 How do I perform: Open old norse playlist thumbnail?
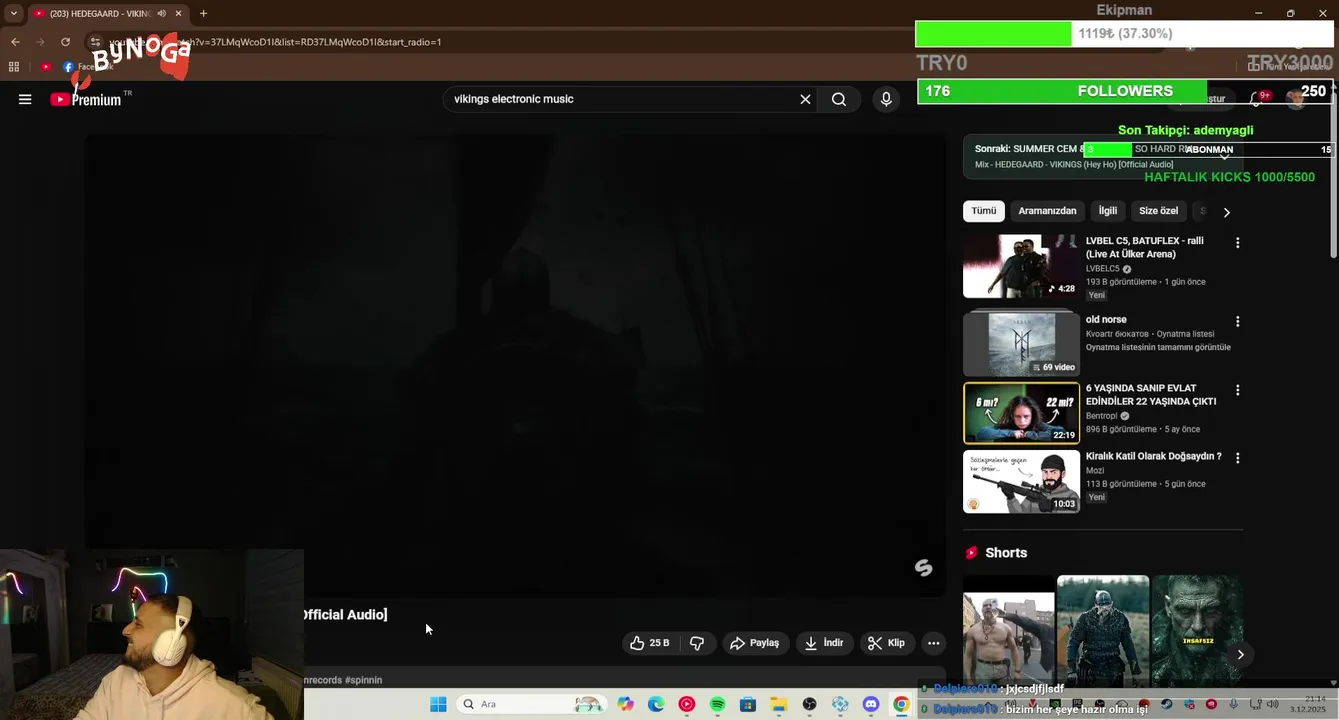point(1021,343)
